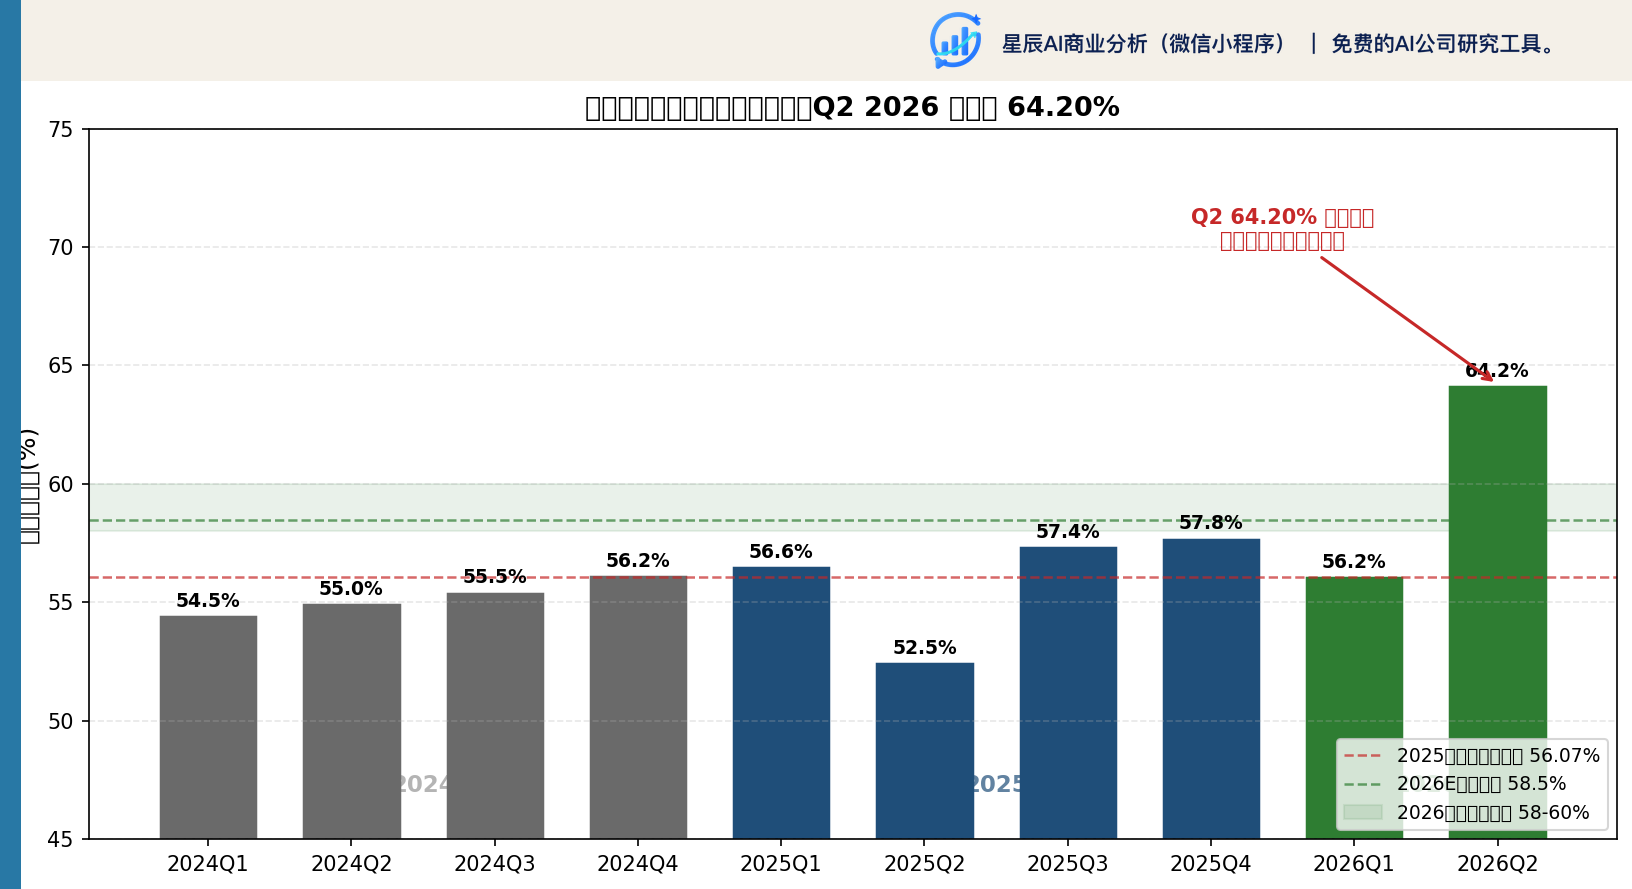Click the 2026Q2 axis label
The image size is (1632, 889).
pos(1498,864)
